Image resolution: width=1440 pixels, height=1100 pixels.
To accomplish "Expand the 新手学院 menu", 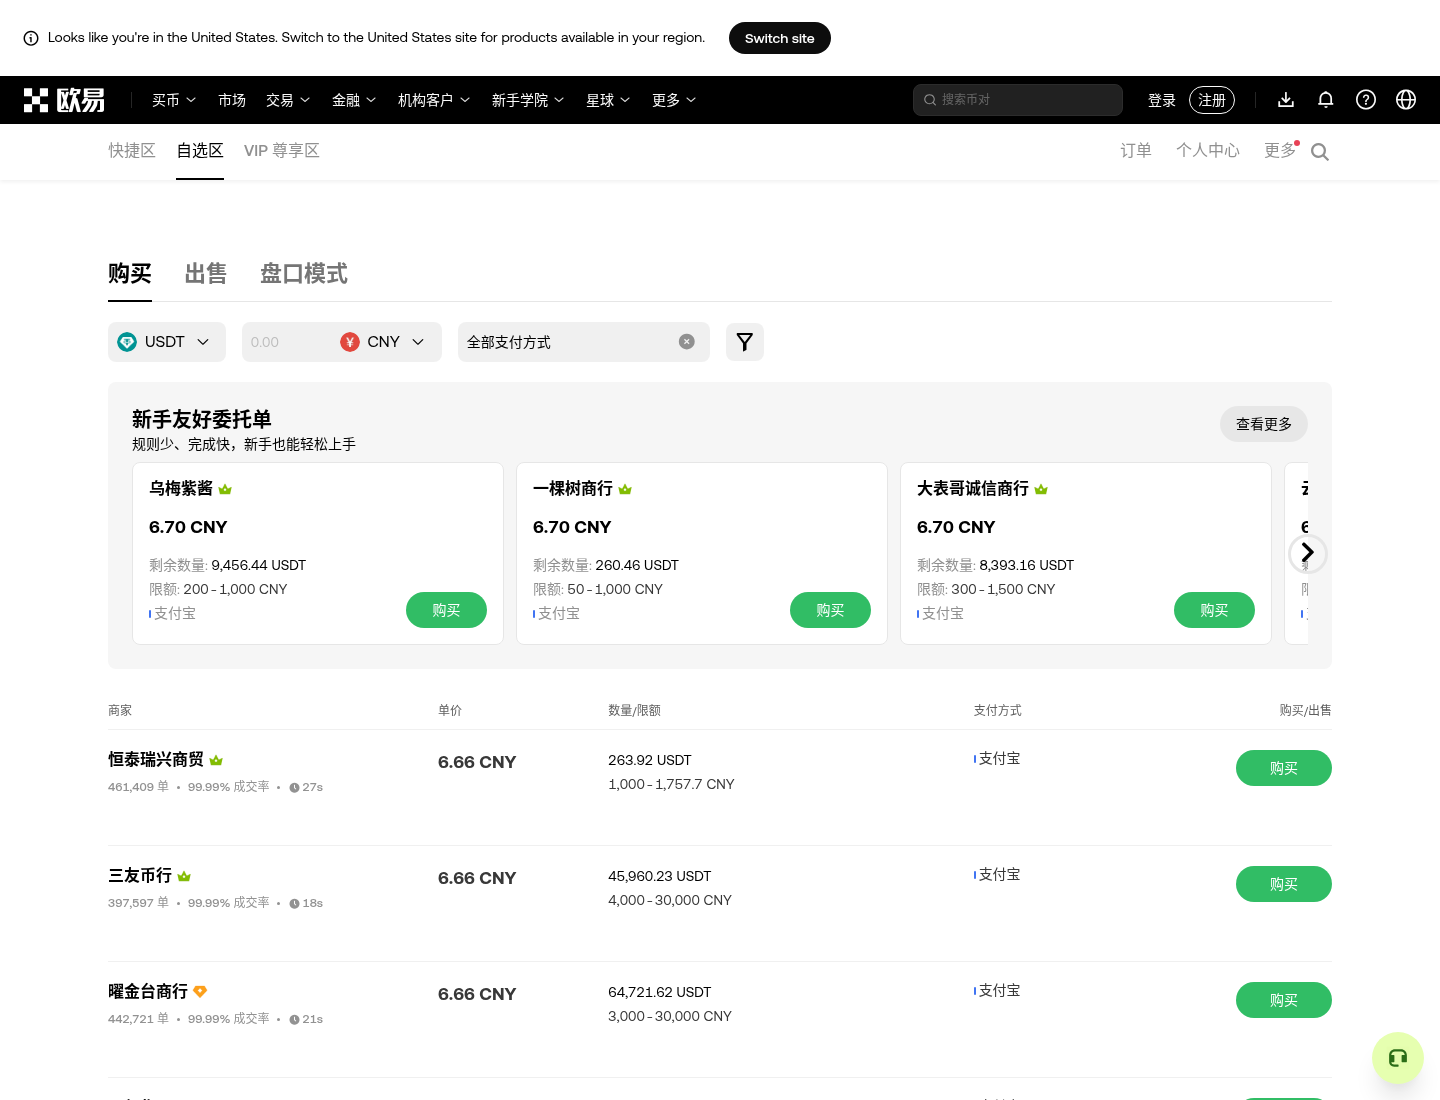I will pos(528,100).
